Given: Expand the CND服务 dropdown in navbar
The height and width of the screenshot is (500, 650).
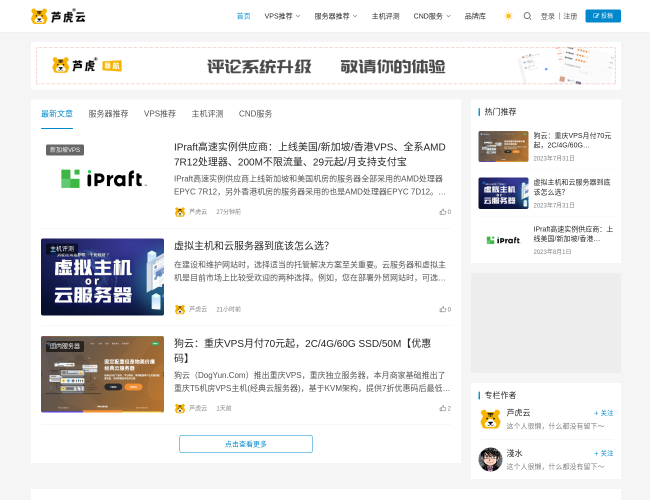Looking at the screenshot, I should pos(432,16).
